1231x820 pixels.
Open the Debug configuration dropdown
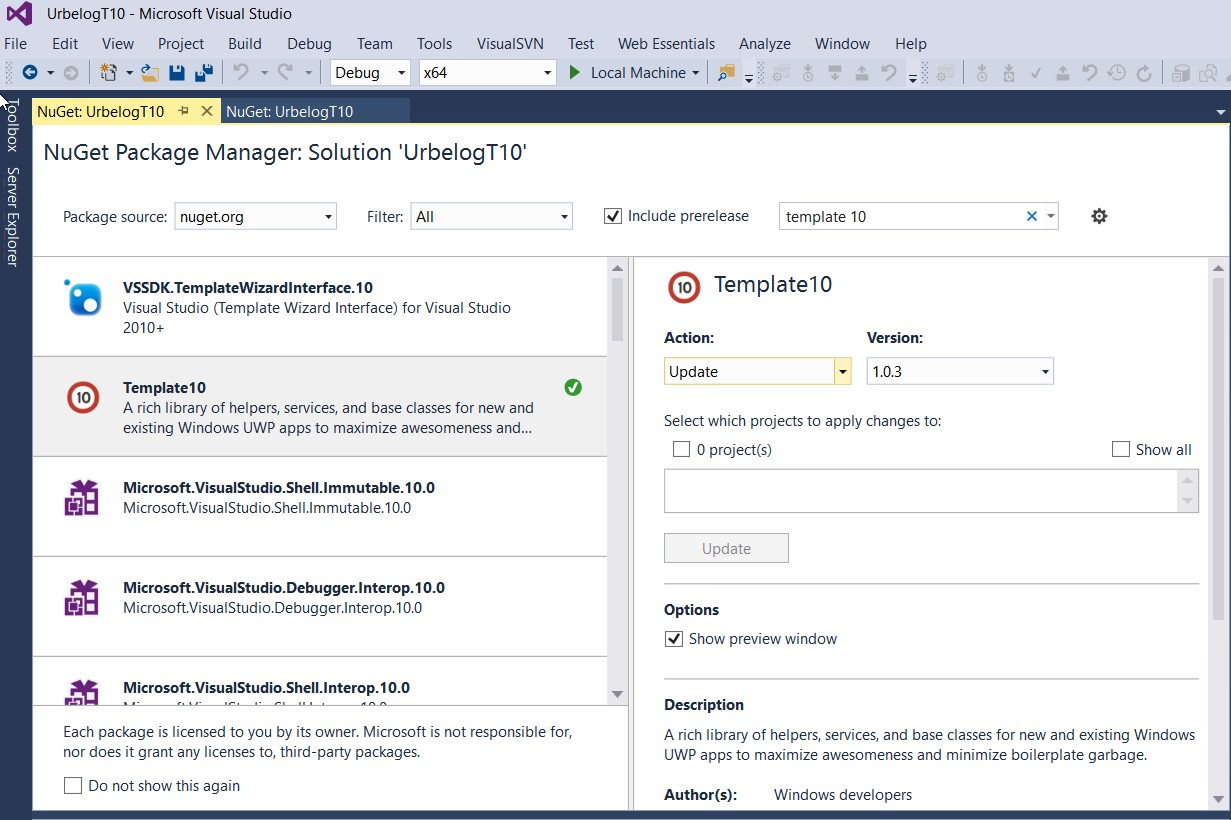tap(370, 72)
